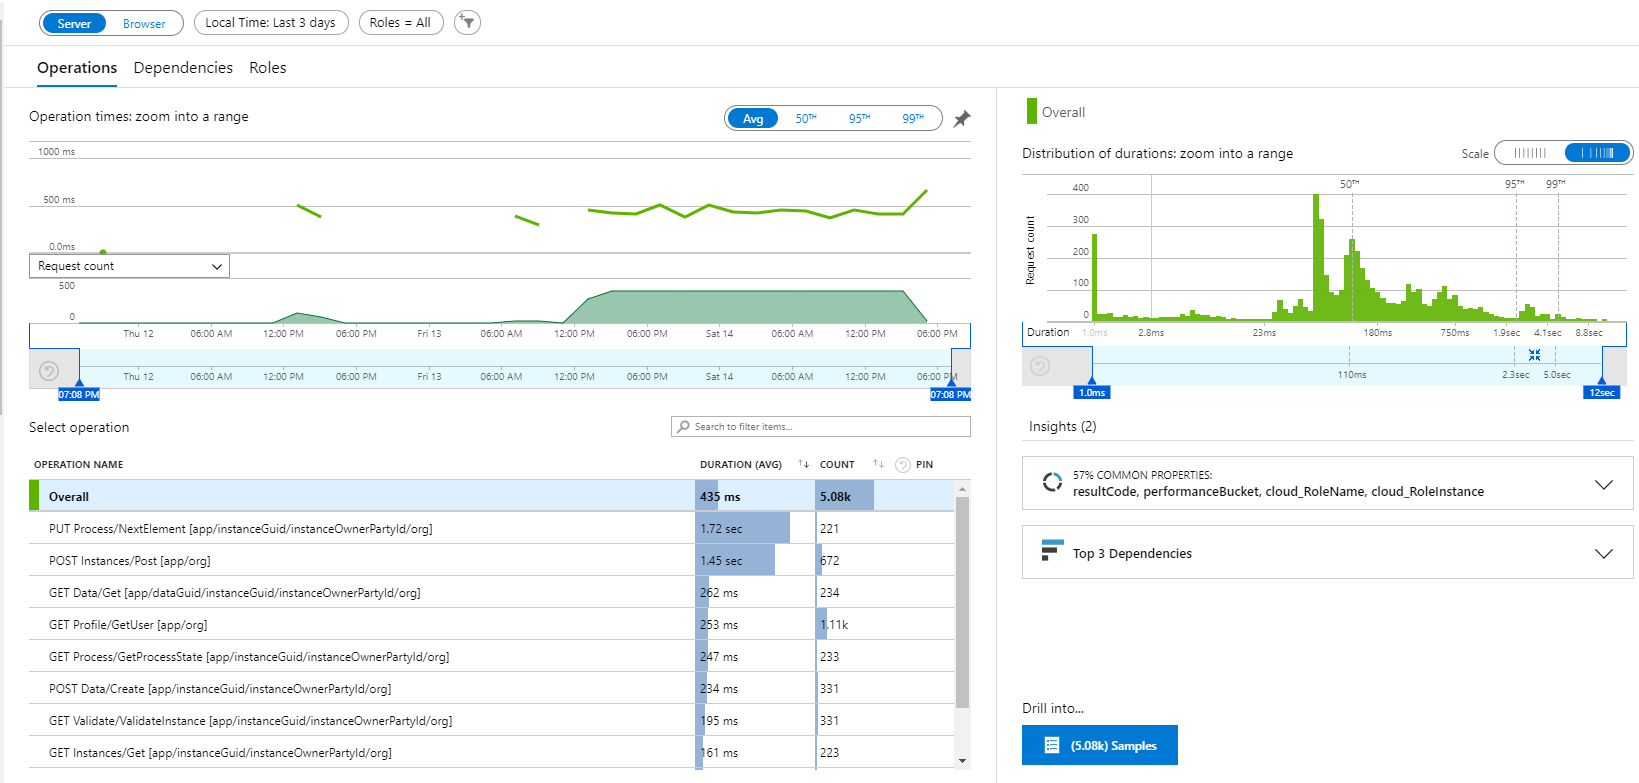Click the search to filter items field
The width and height of the screenshot is (1639, 783).
click(820, 427)
